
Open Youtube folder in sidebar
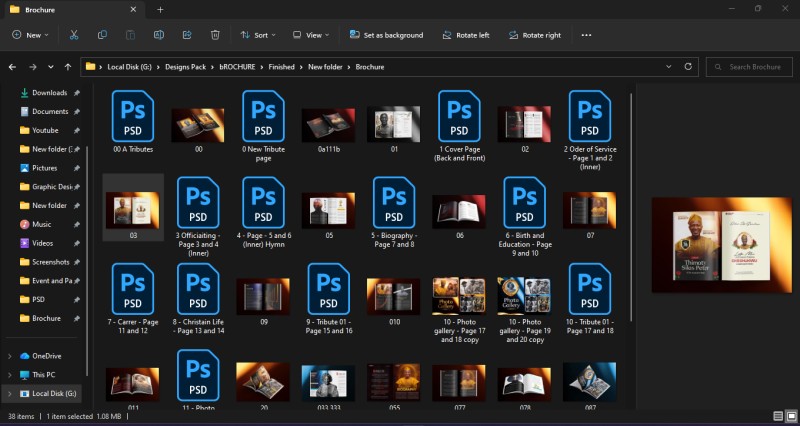[45, 130]
